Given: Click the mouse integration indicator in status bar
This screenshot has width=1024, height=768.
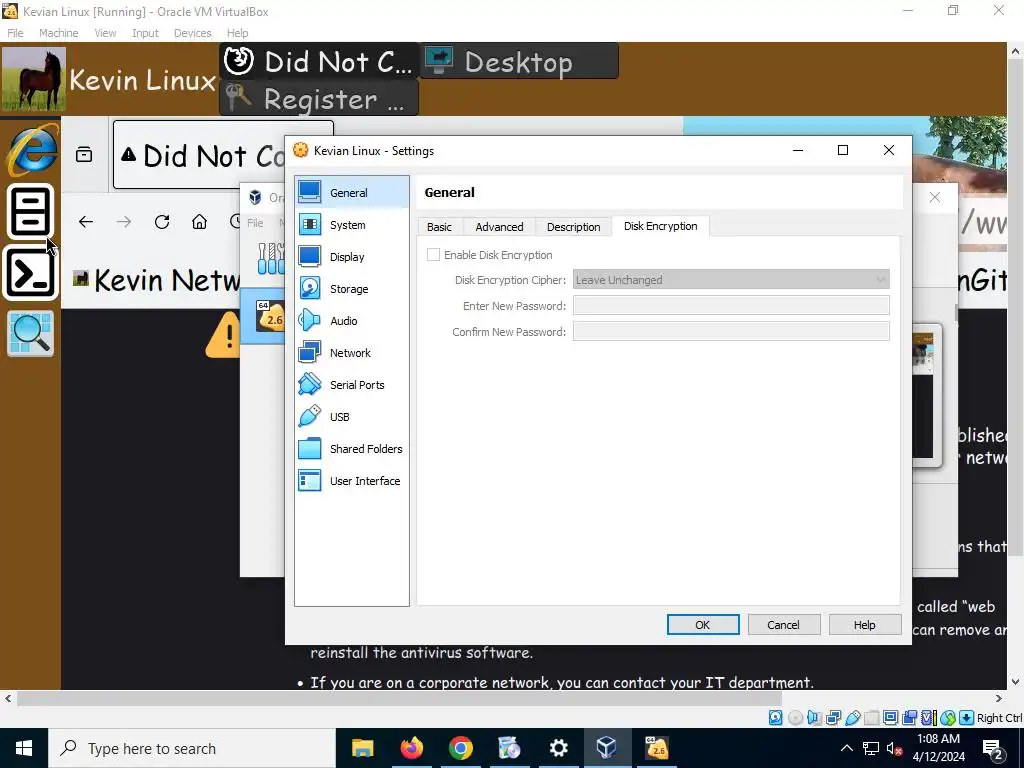Looking at the screenshot, I should pos(948,718).
